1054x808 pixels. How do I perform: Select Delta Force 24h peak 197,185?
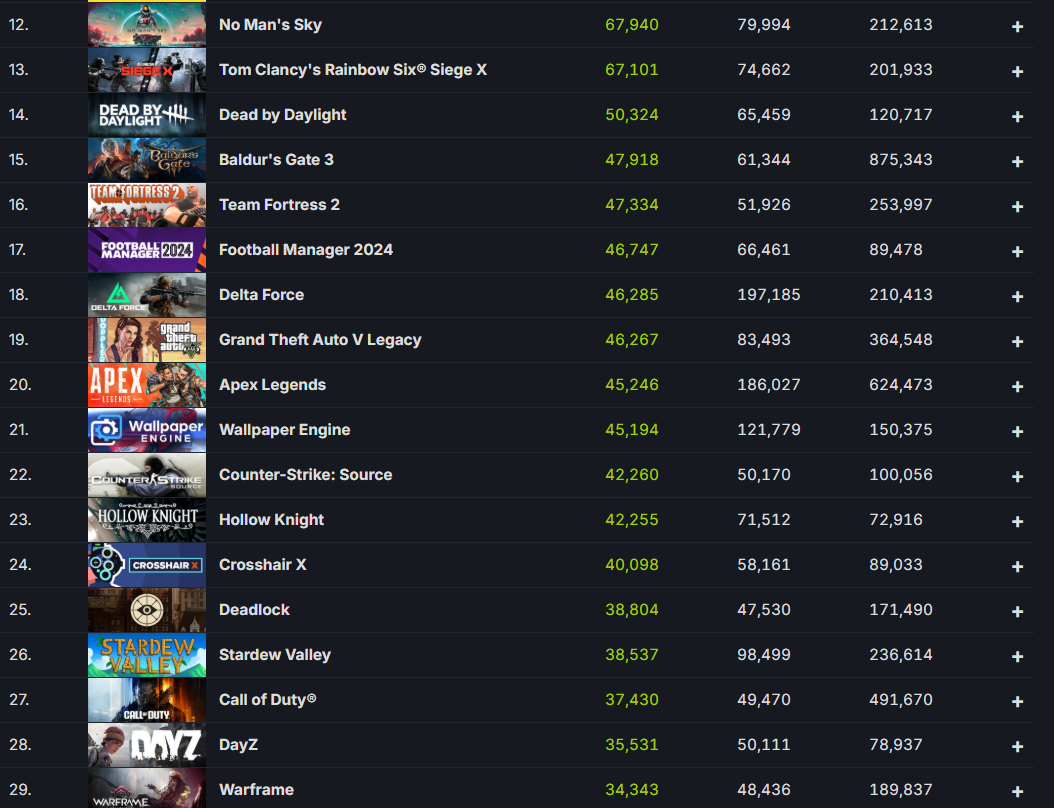[x=769, y=295]
